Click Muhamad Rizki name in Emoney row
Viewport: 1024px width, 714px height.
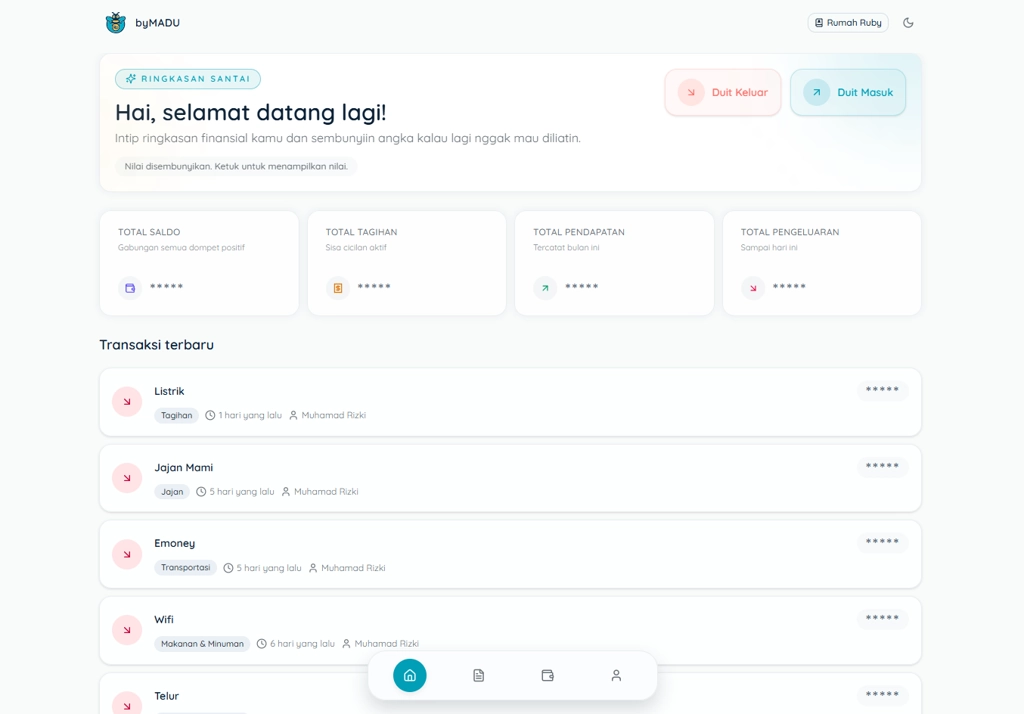pos(353,568)
